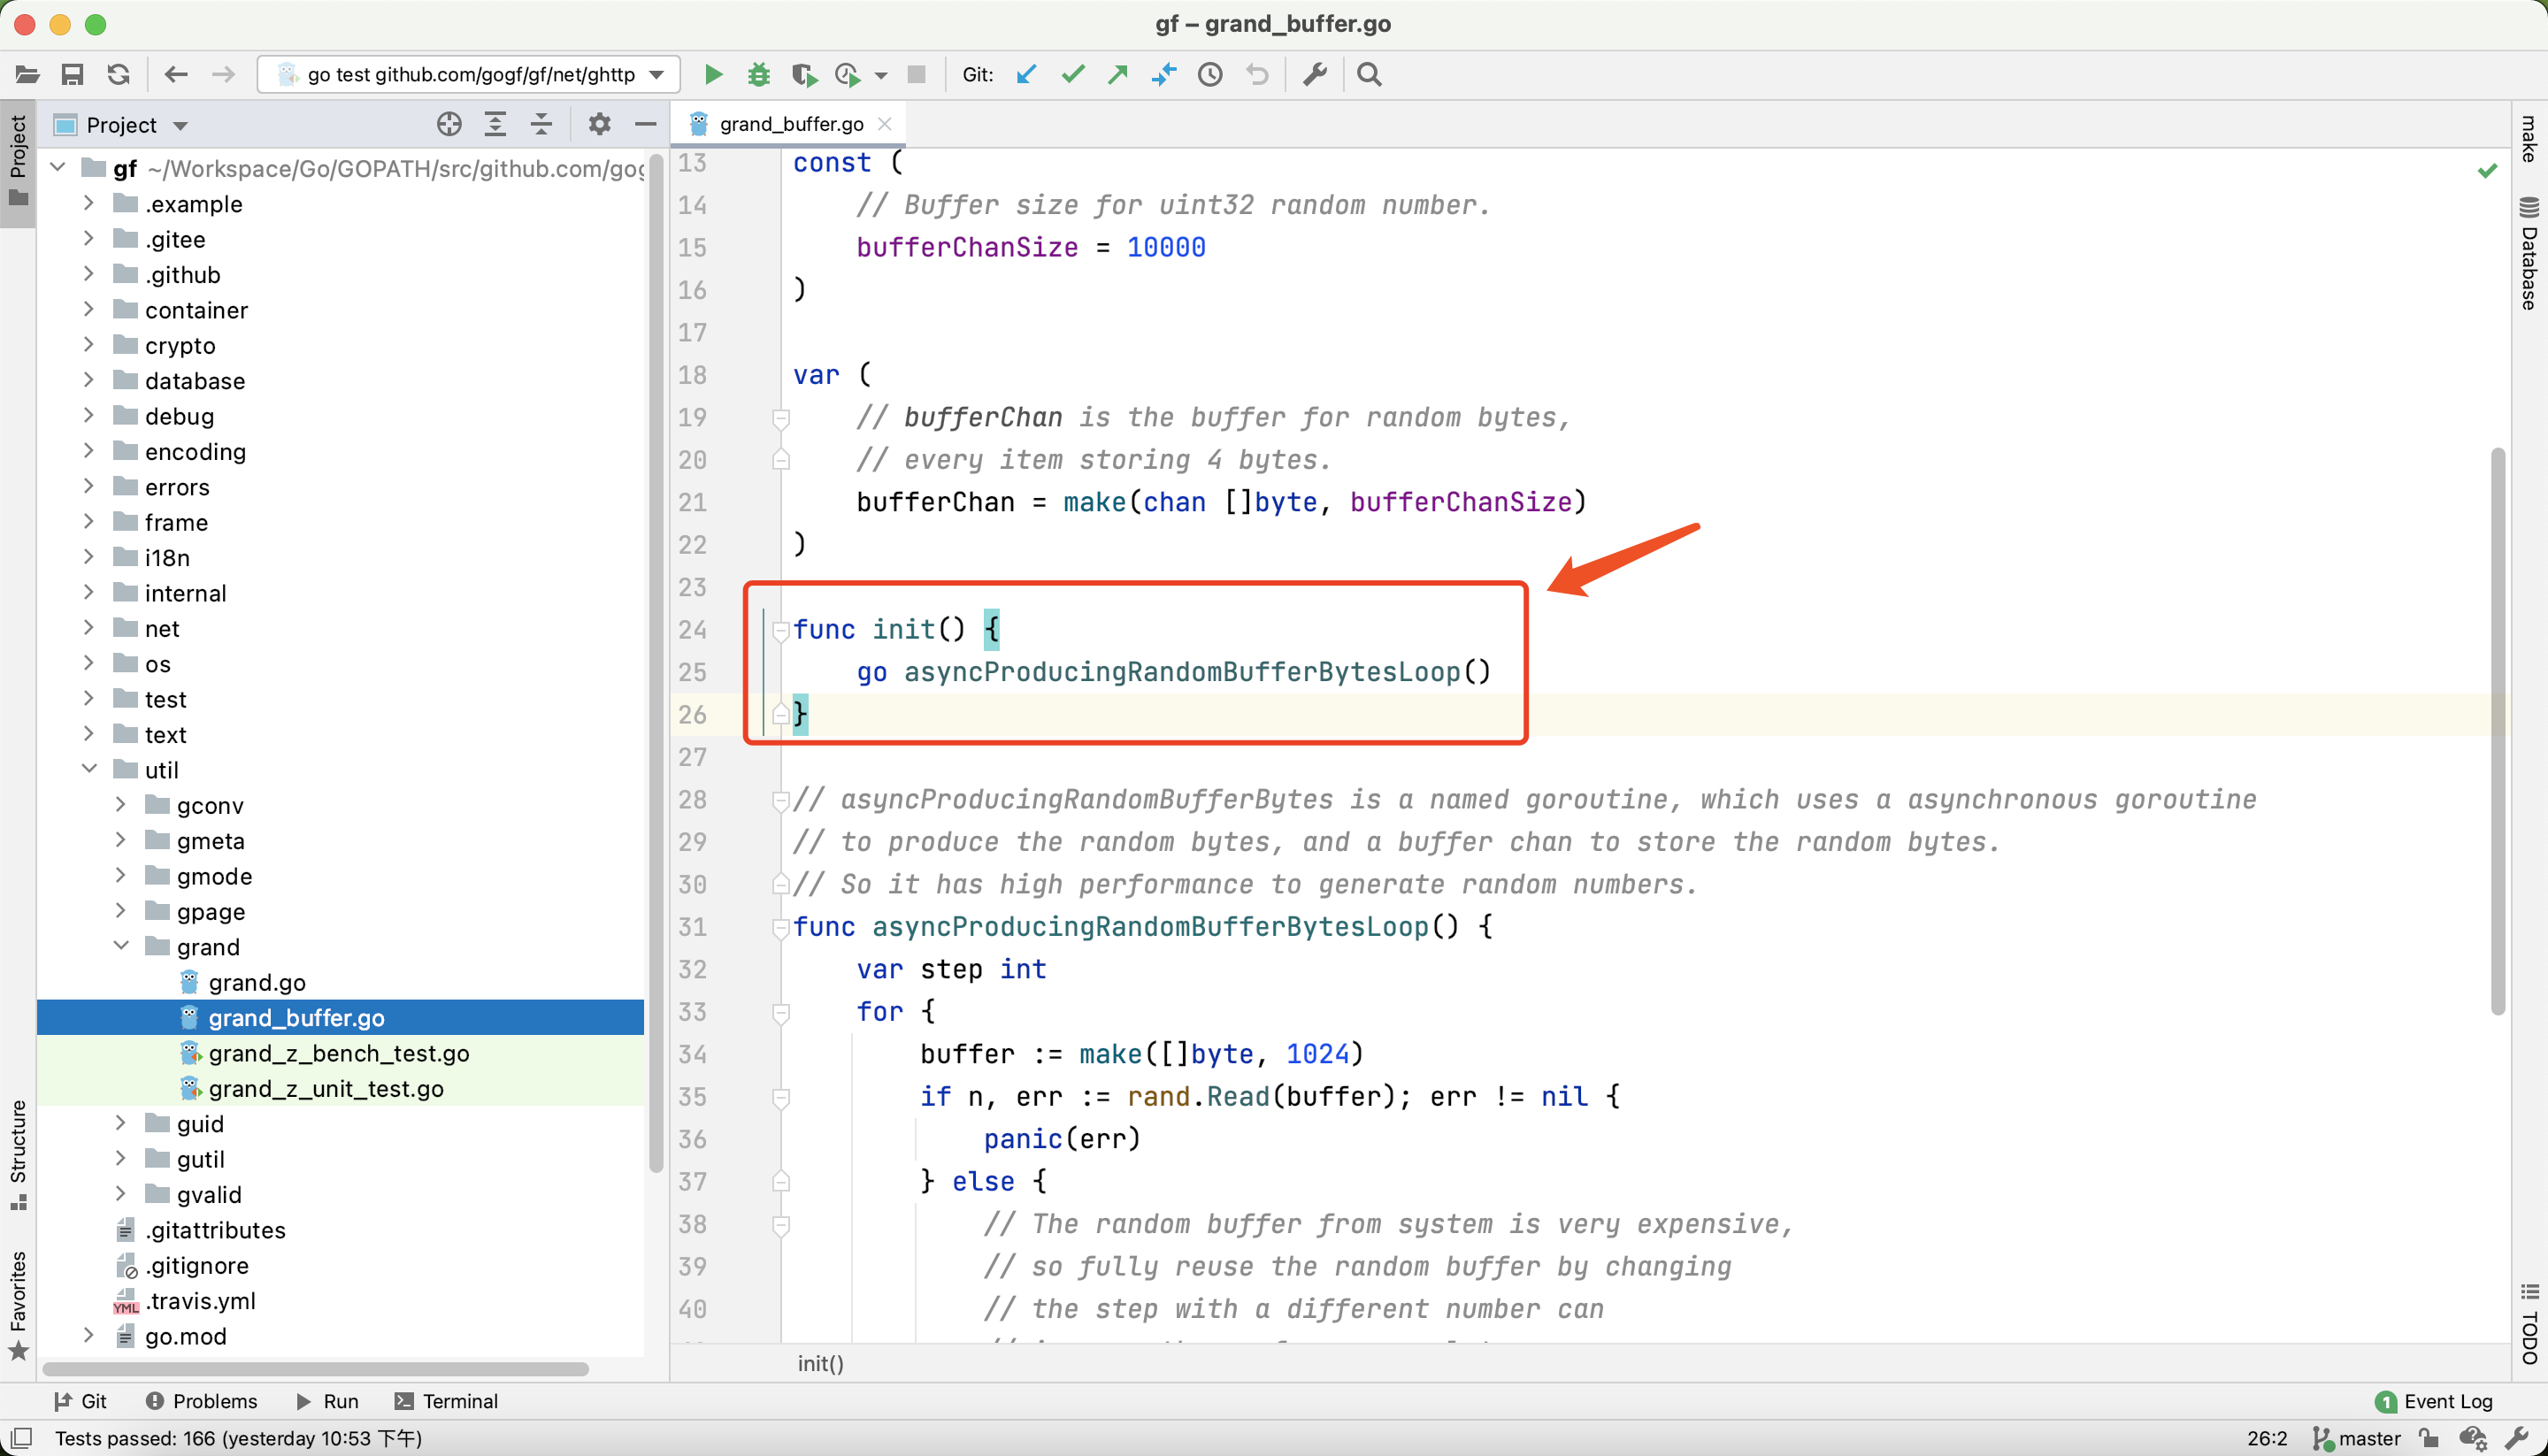Viewport: 2548px width, 1456px height.
Task: Open the Event Log
Action: [x=2434, y=1401]
